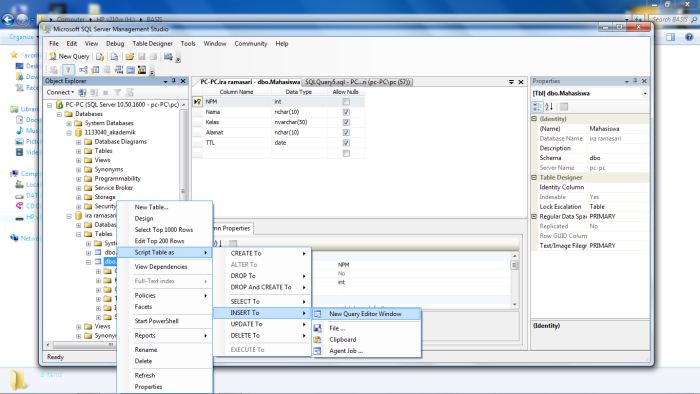Screen dimensions: 700x394
Task: Click the Activity Monitor icon in main toolbar
Action: coord(168,57)
